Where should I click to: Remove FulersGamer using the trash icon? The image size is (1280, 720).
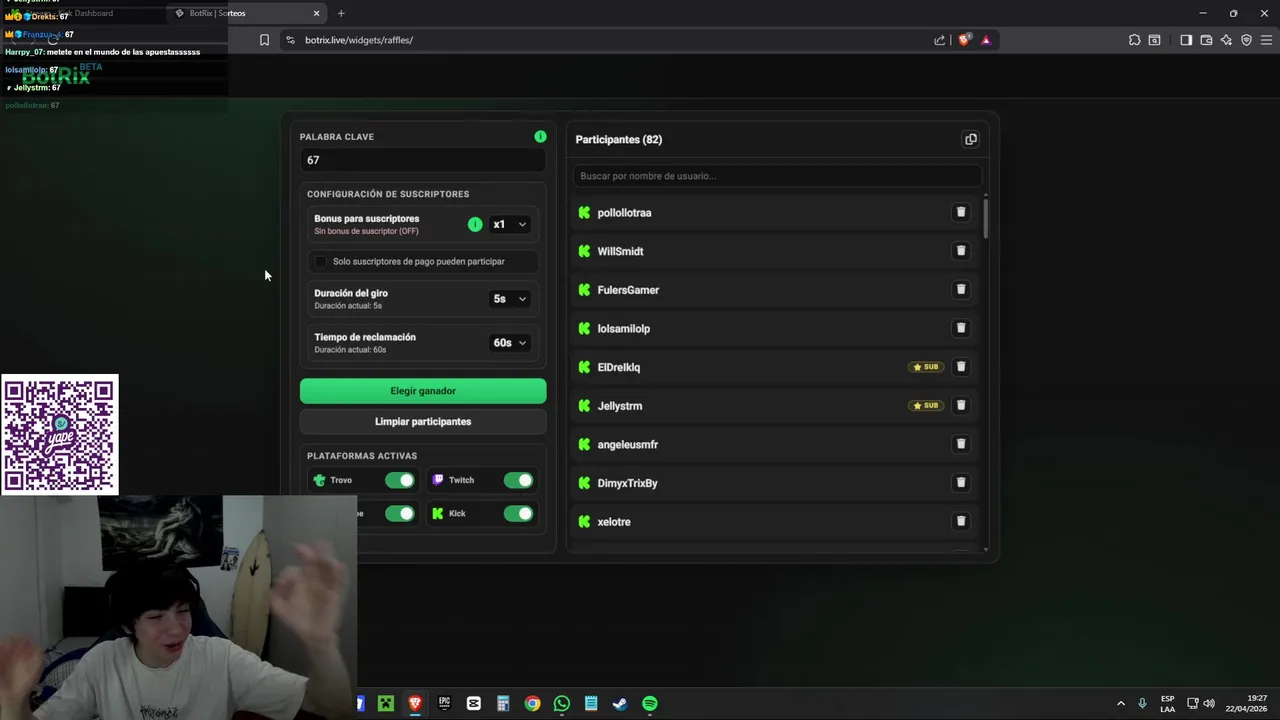click(961, 290)
